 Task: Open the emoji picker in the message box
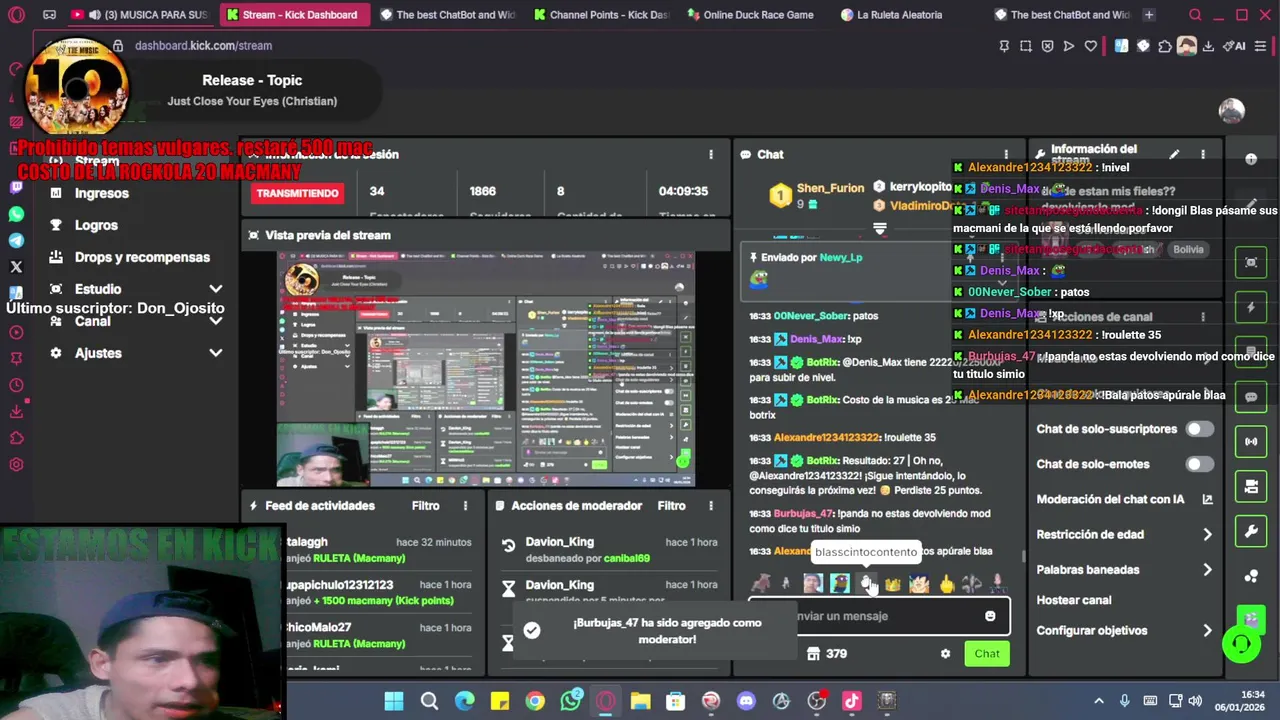coord(990,616)
